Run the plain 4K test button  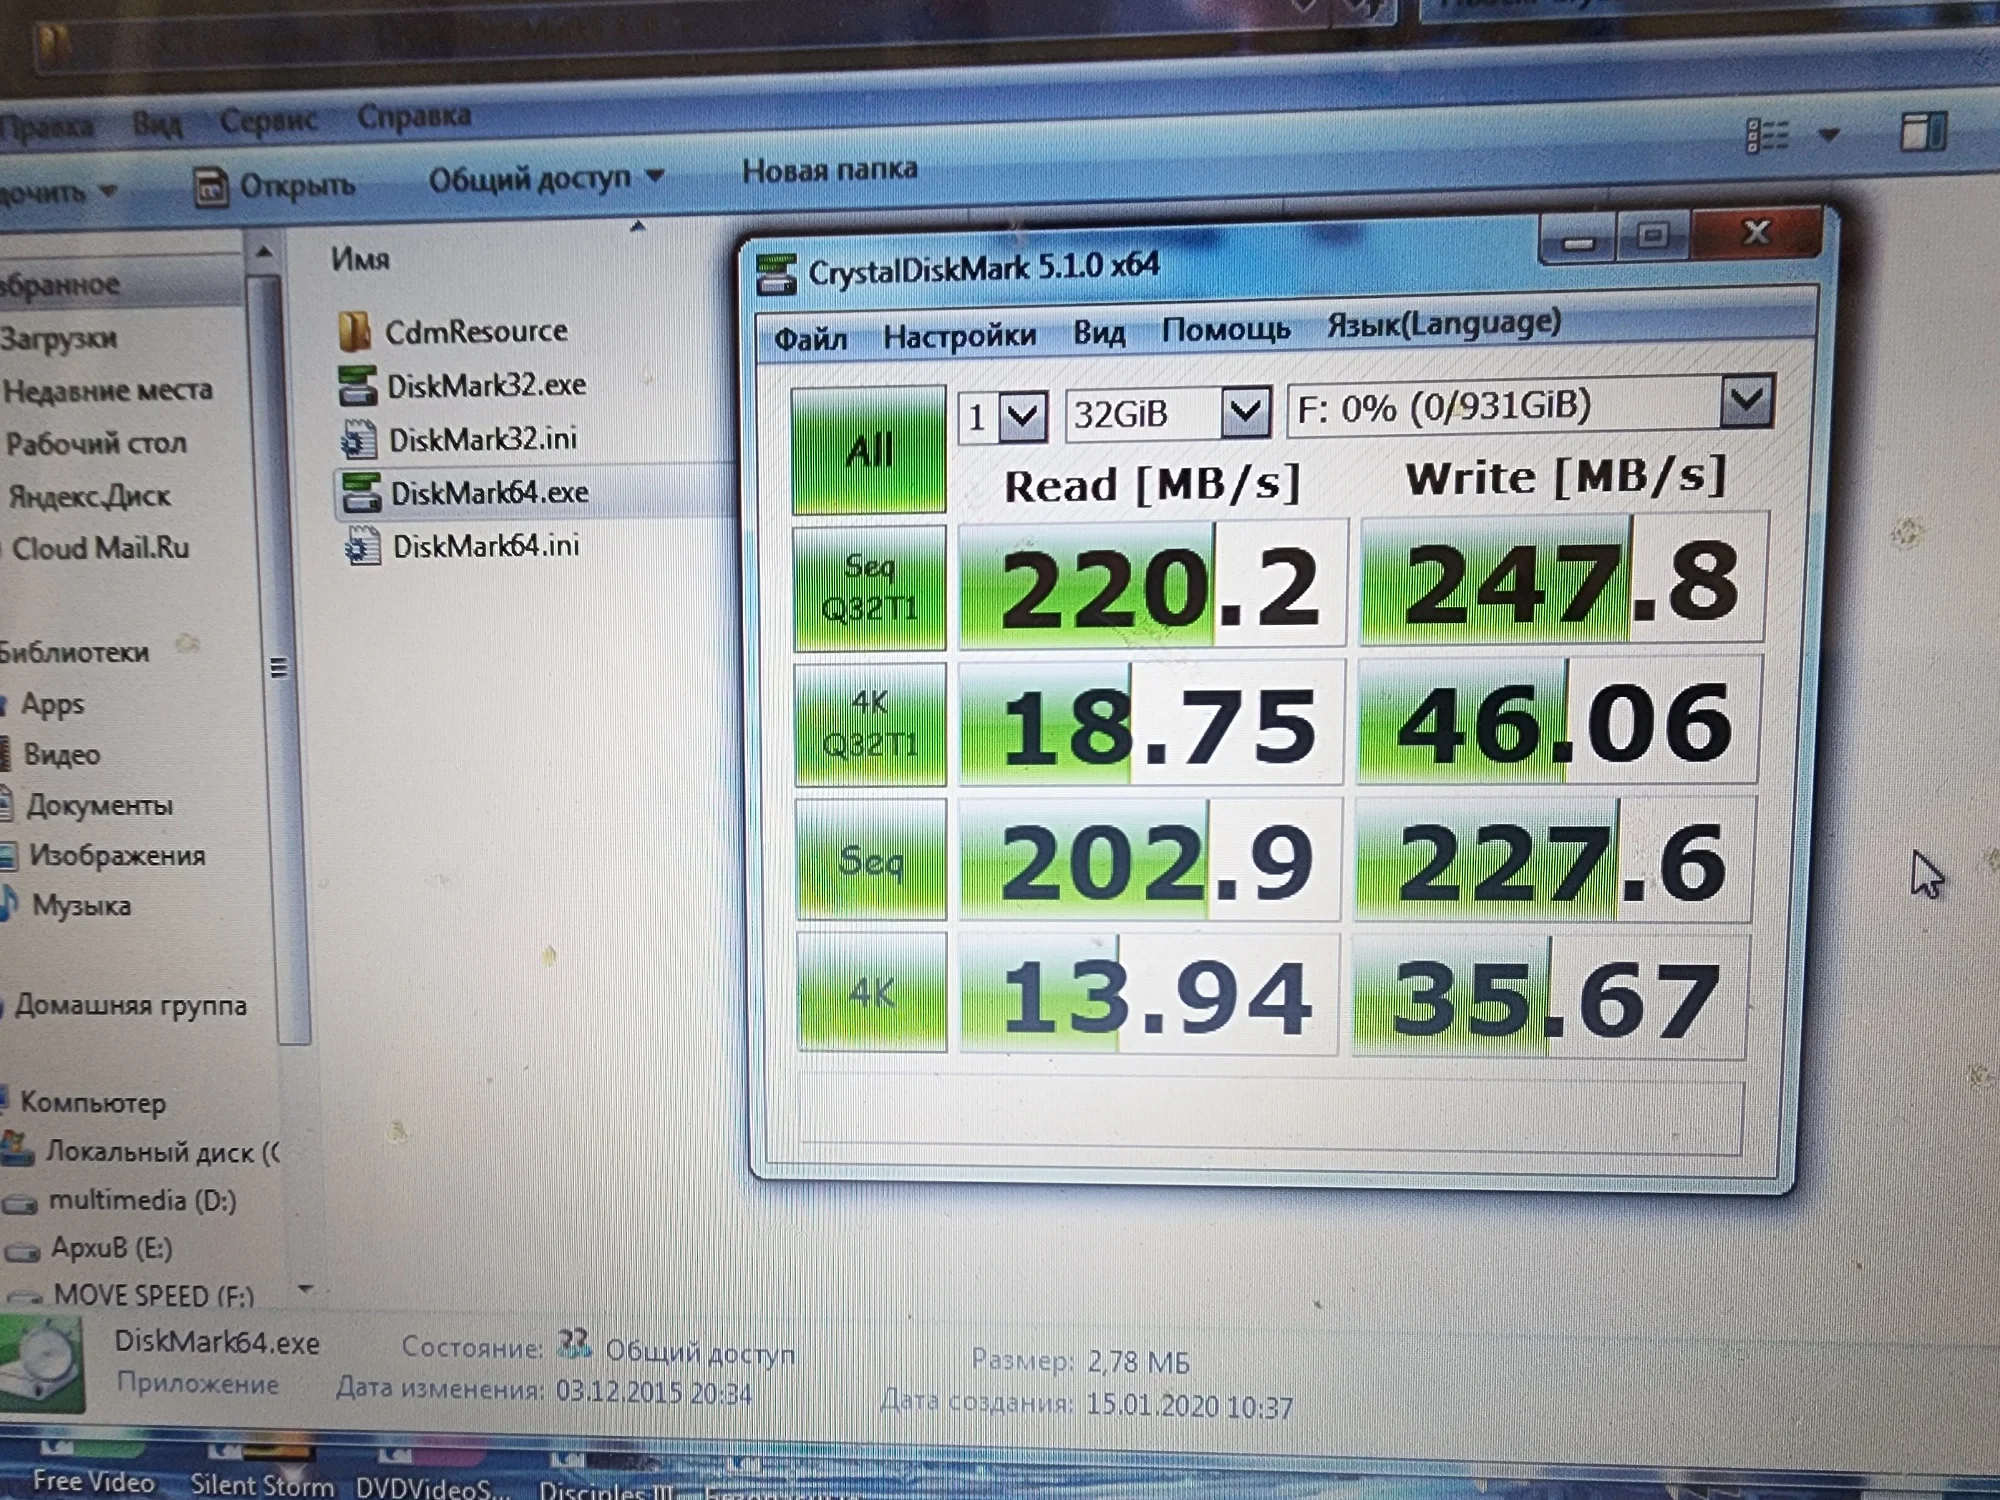(872, 993)
